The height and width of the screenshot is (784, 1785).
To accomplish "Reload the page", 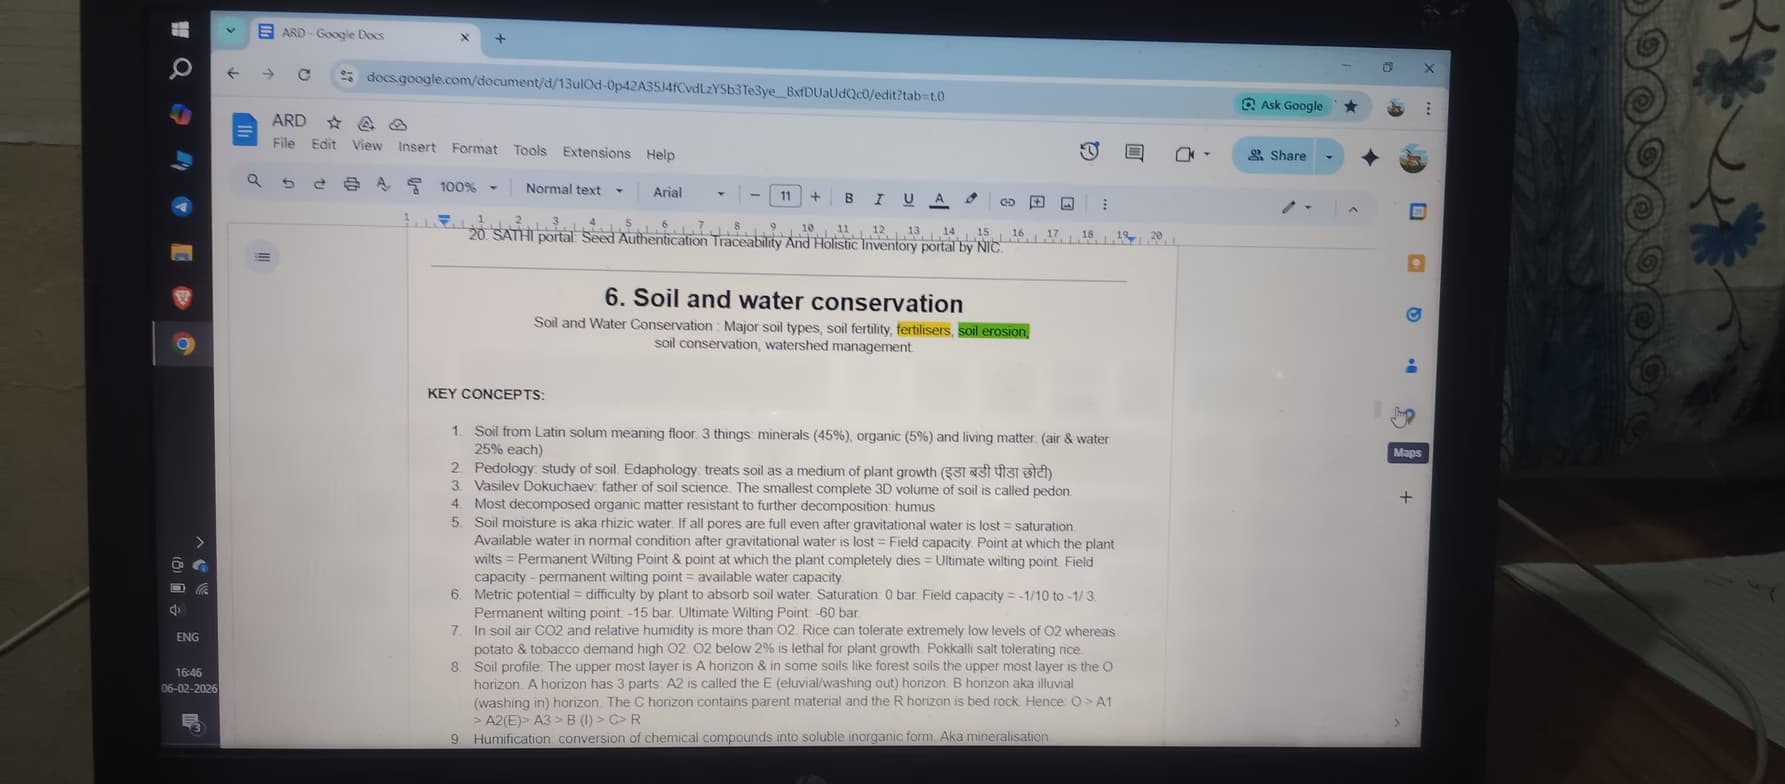I will tap(304, 74).
